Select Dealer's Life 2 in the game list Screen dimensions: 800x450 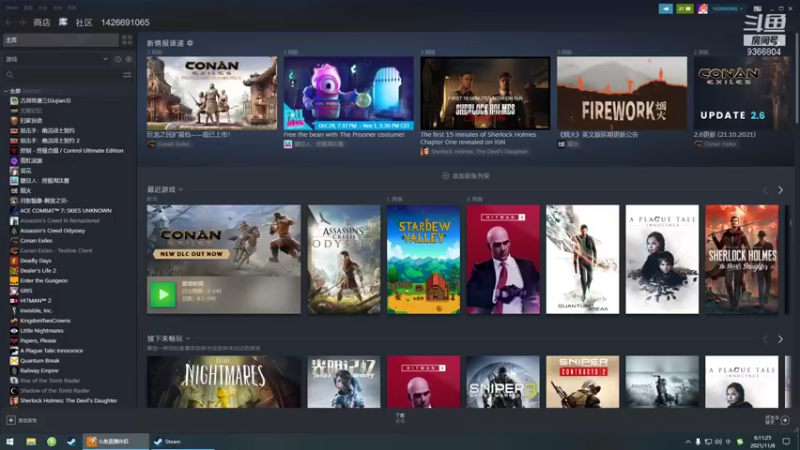coord(38,271)
